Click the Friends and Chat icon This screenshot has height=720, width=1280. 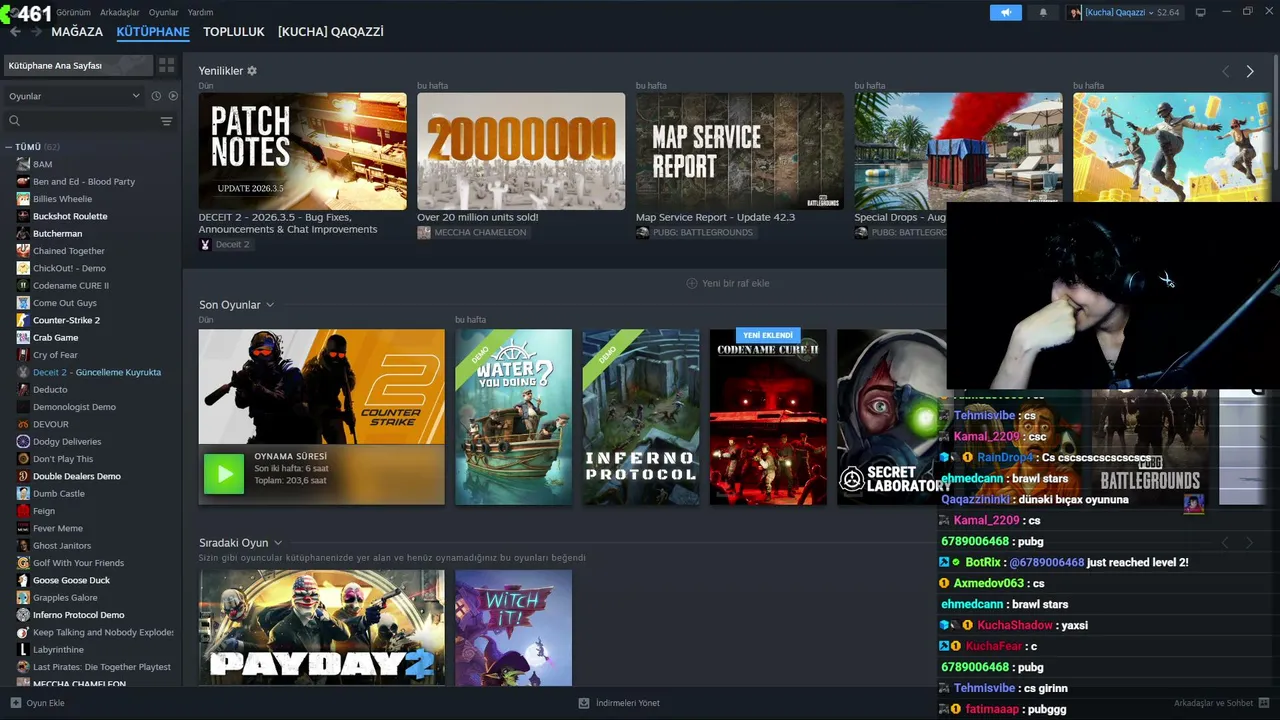pos(1265,703)
